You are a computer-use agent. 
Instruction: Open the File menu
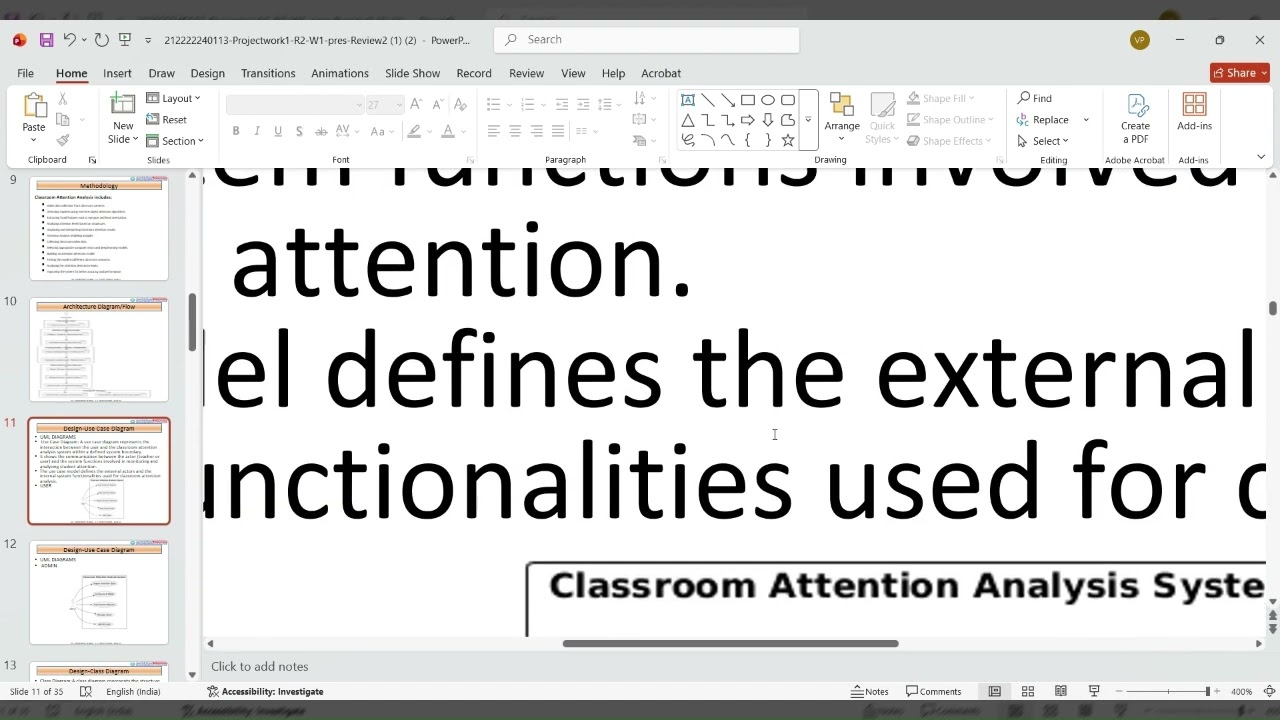25,73
